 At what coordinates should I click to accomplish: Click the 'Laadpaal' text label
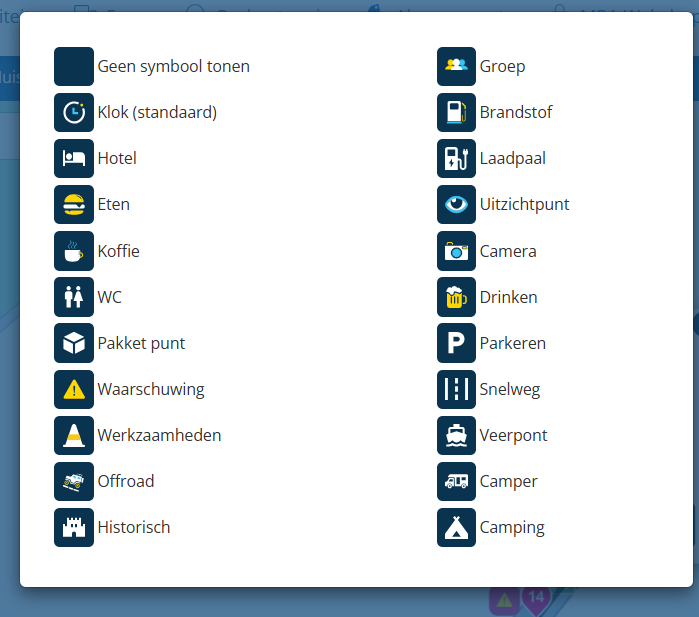[513, 159]
